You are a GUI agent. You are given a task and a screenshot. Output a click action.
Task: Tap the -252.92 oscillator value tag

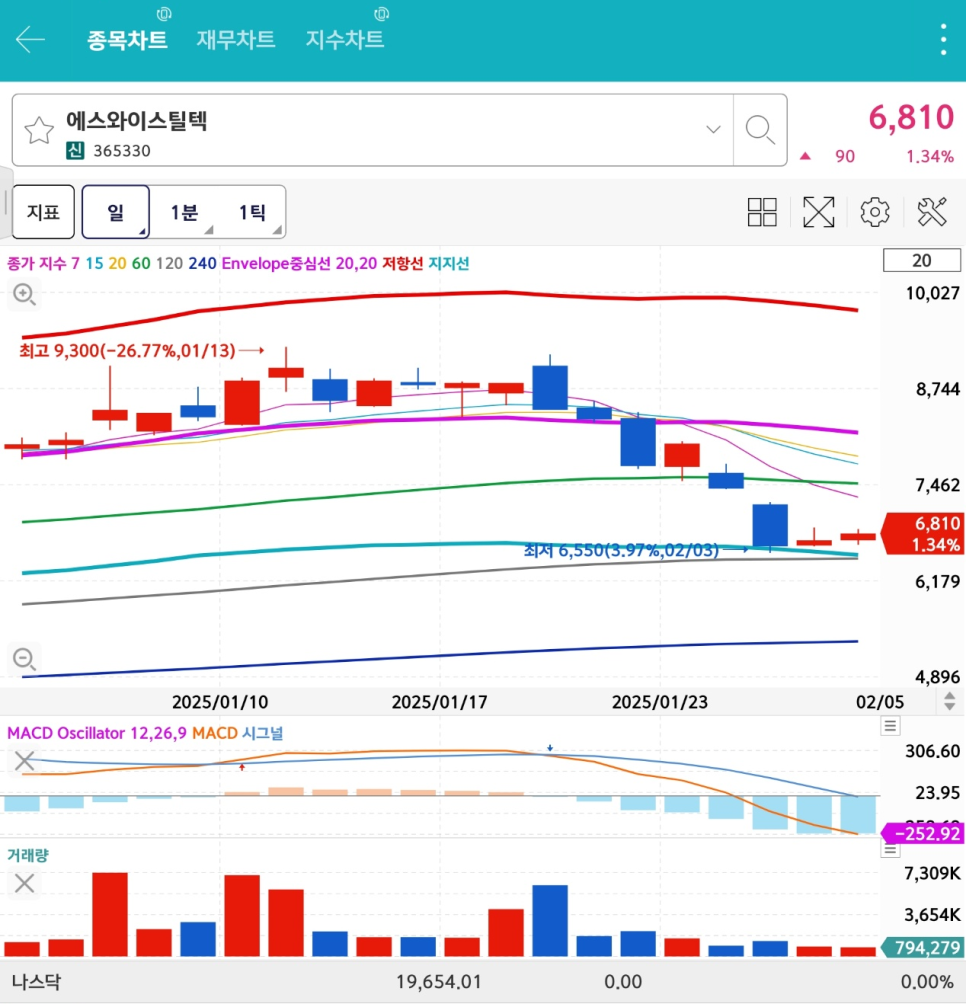(x=923, y=834)
